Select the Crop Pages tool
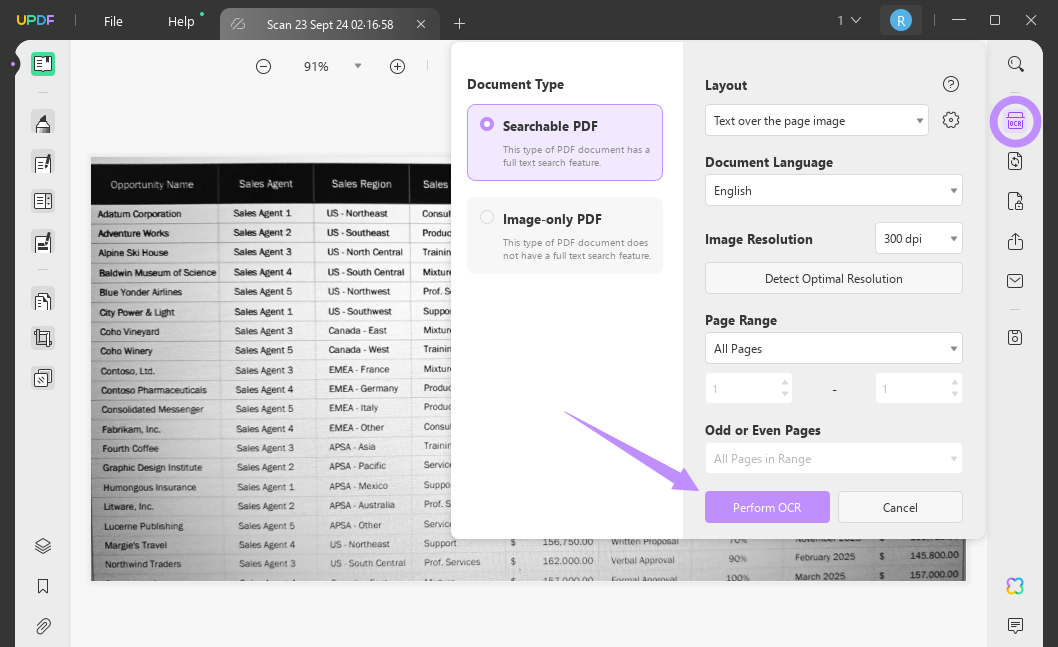 (x=42, y=337)
